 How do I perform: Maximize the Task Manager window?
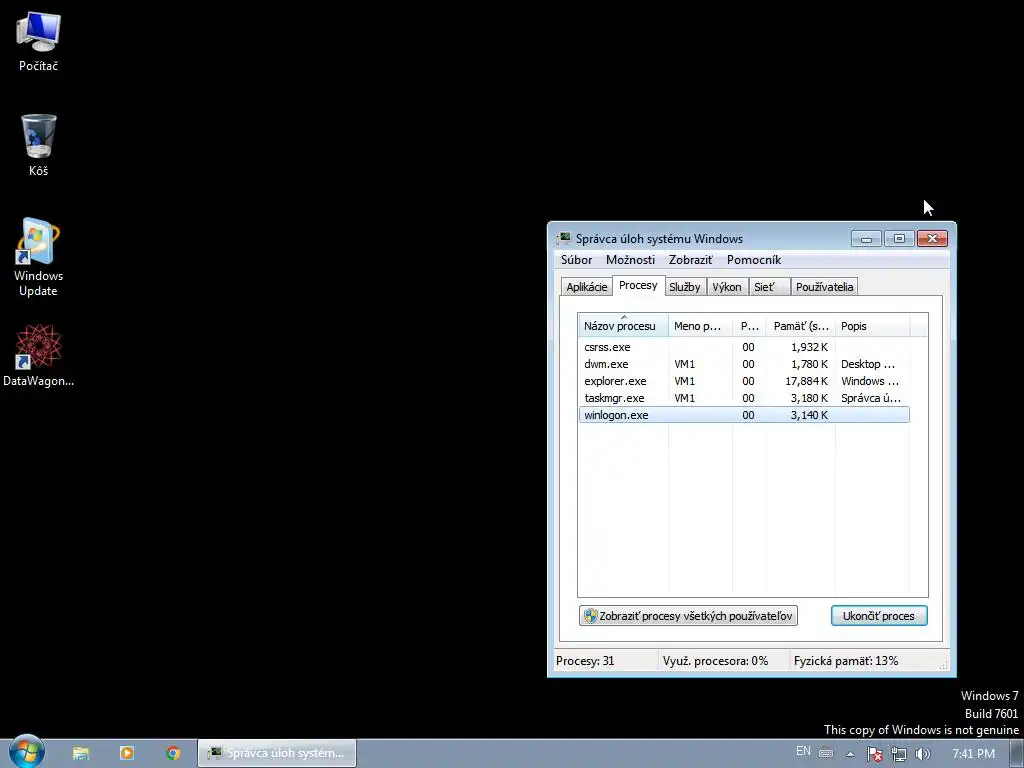coord(899,238)
